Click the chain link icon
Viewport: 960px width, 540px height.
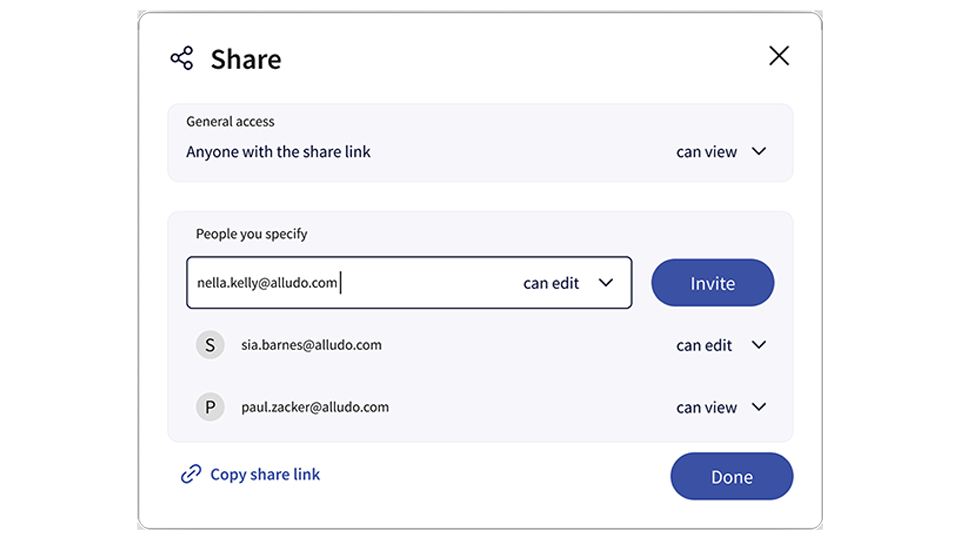[191, 475]
